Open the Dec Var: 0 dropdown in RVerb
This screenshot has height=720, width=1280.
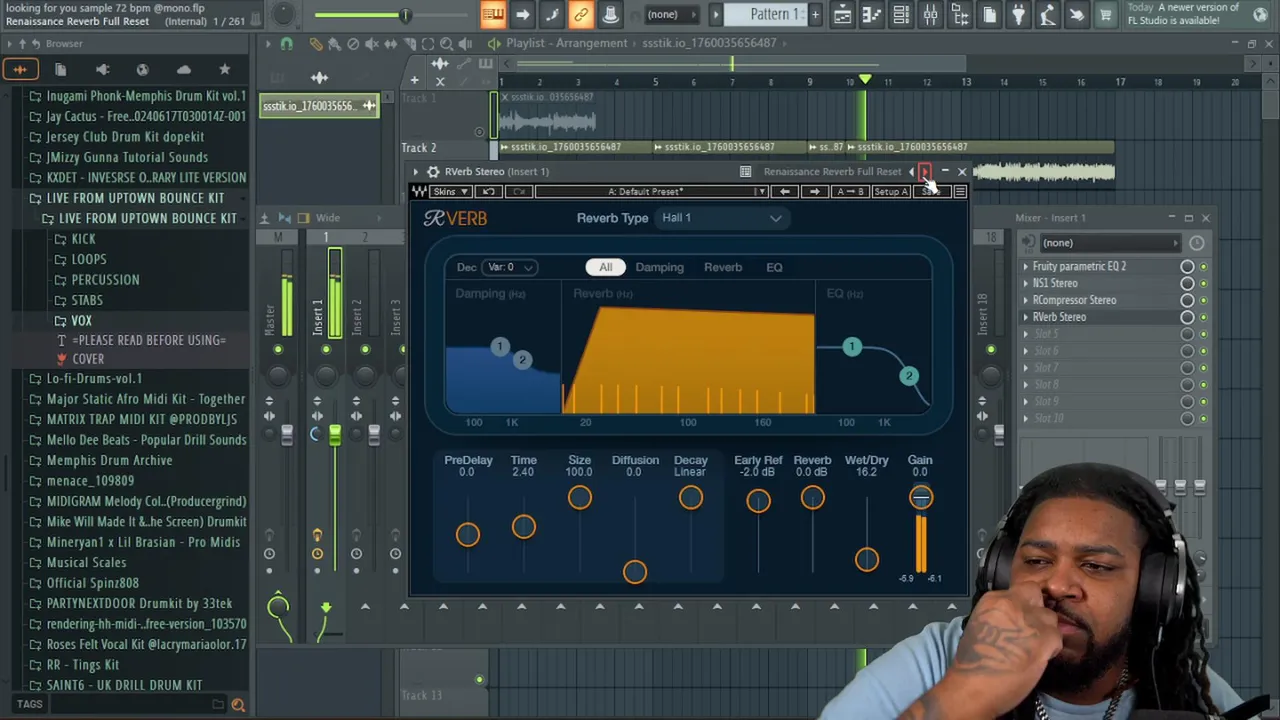509,267
